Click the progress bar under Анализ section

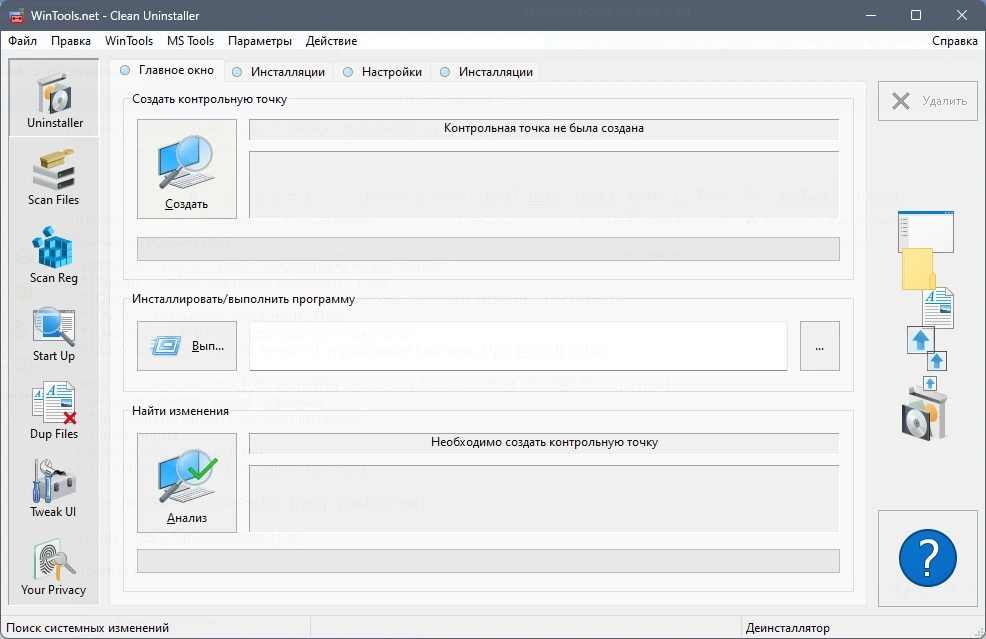(488, 561)
